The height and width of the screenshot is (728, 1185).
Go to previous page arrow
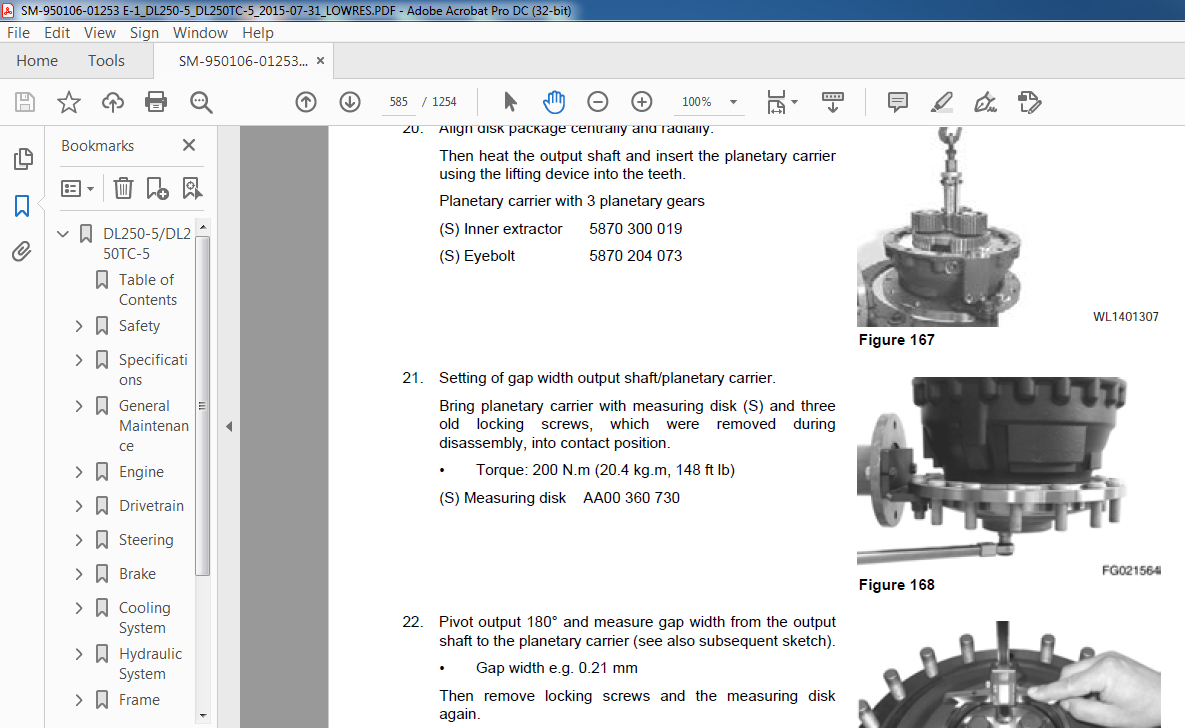click(306, 102)
